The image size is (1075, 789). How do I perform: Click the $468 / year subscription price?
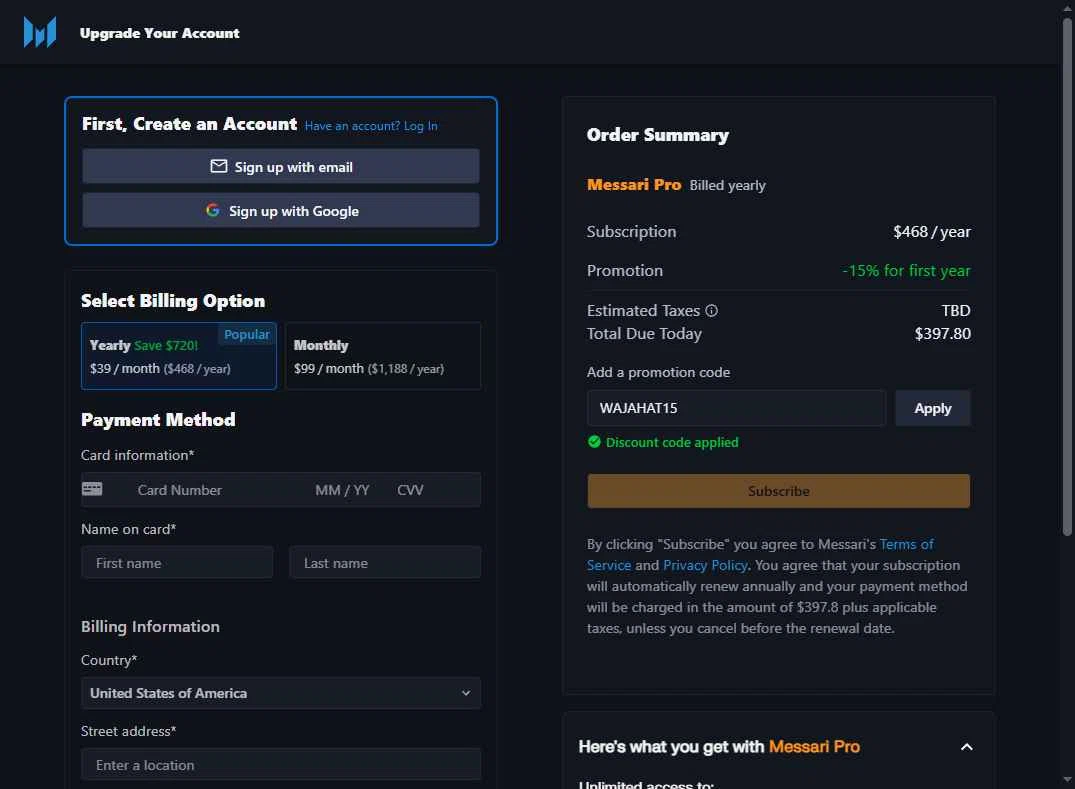[x=932, y=232]
